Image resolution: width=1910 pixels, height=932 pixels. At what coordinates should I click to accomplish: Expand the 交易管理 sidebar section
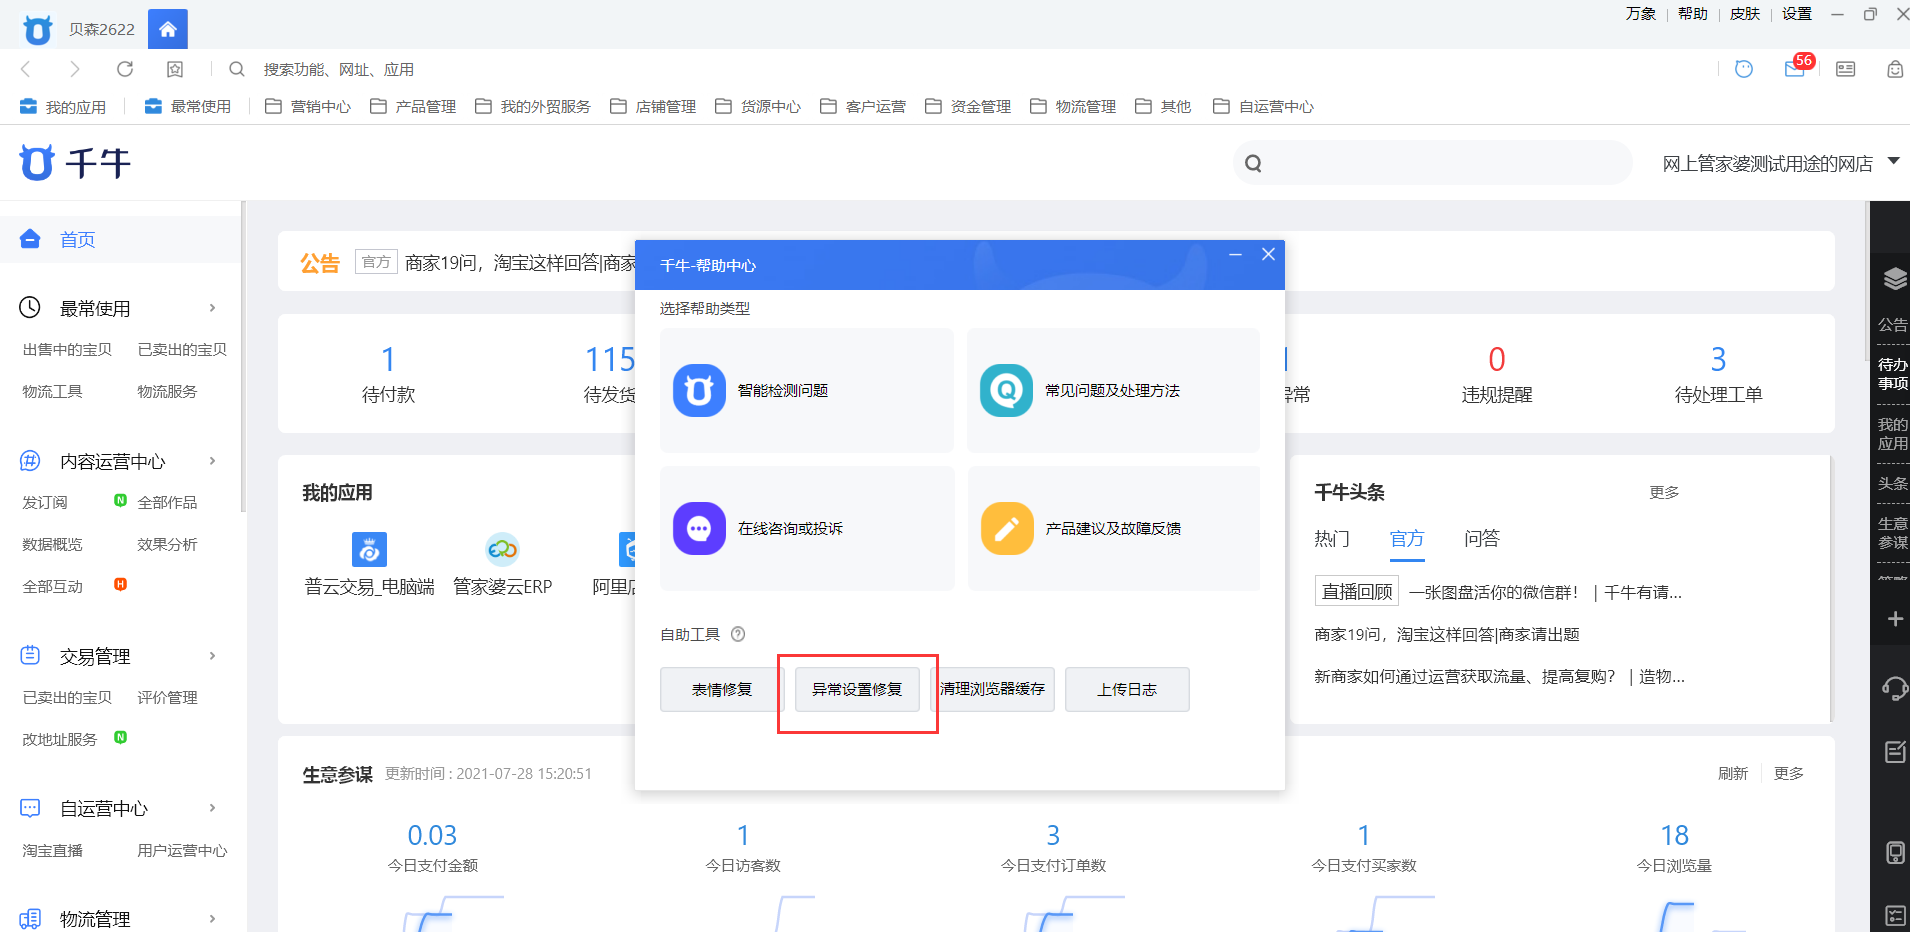(212, 656)
